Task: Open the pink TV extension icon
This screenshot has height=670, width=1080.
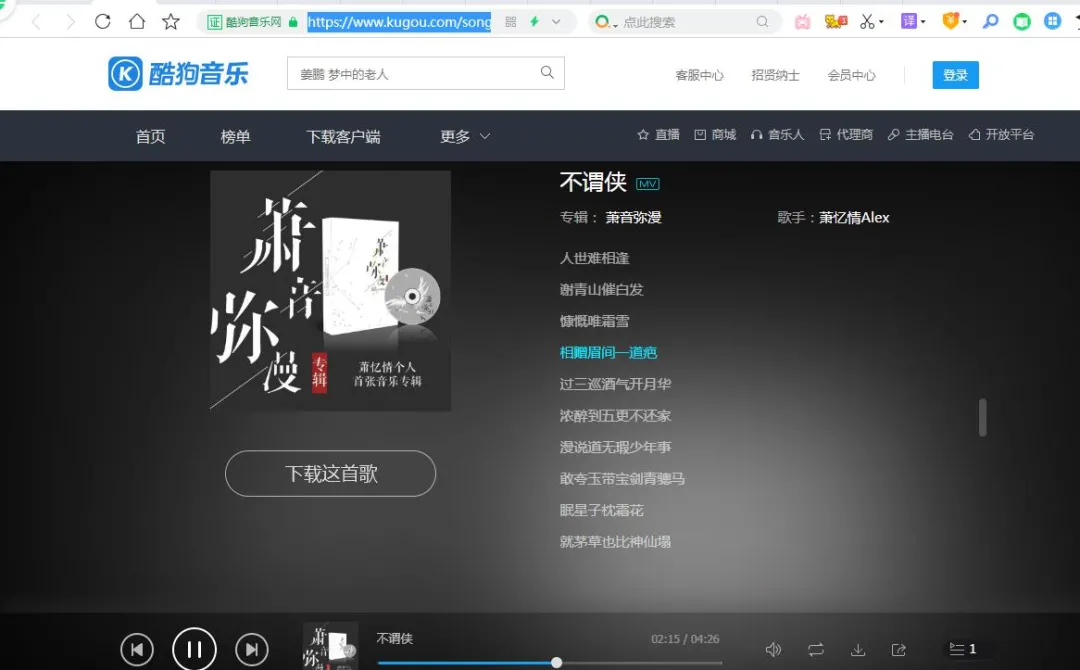Action: click(802, 22)
